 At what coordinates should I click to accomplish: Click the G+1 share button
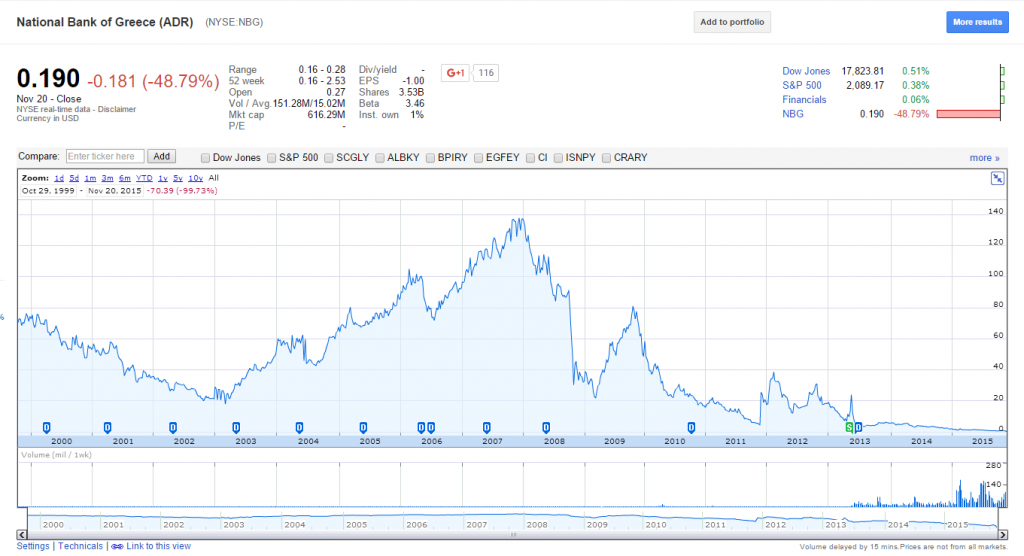pos(455,73)
